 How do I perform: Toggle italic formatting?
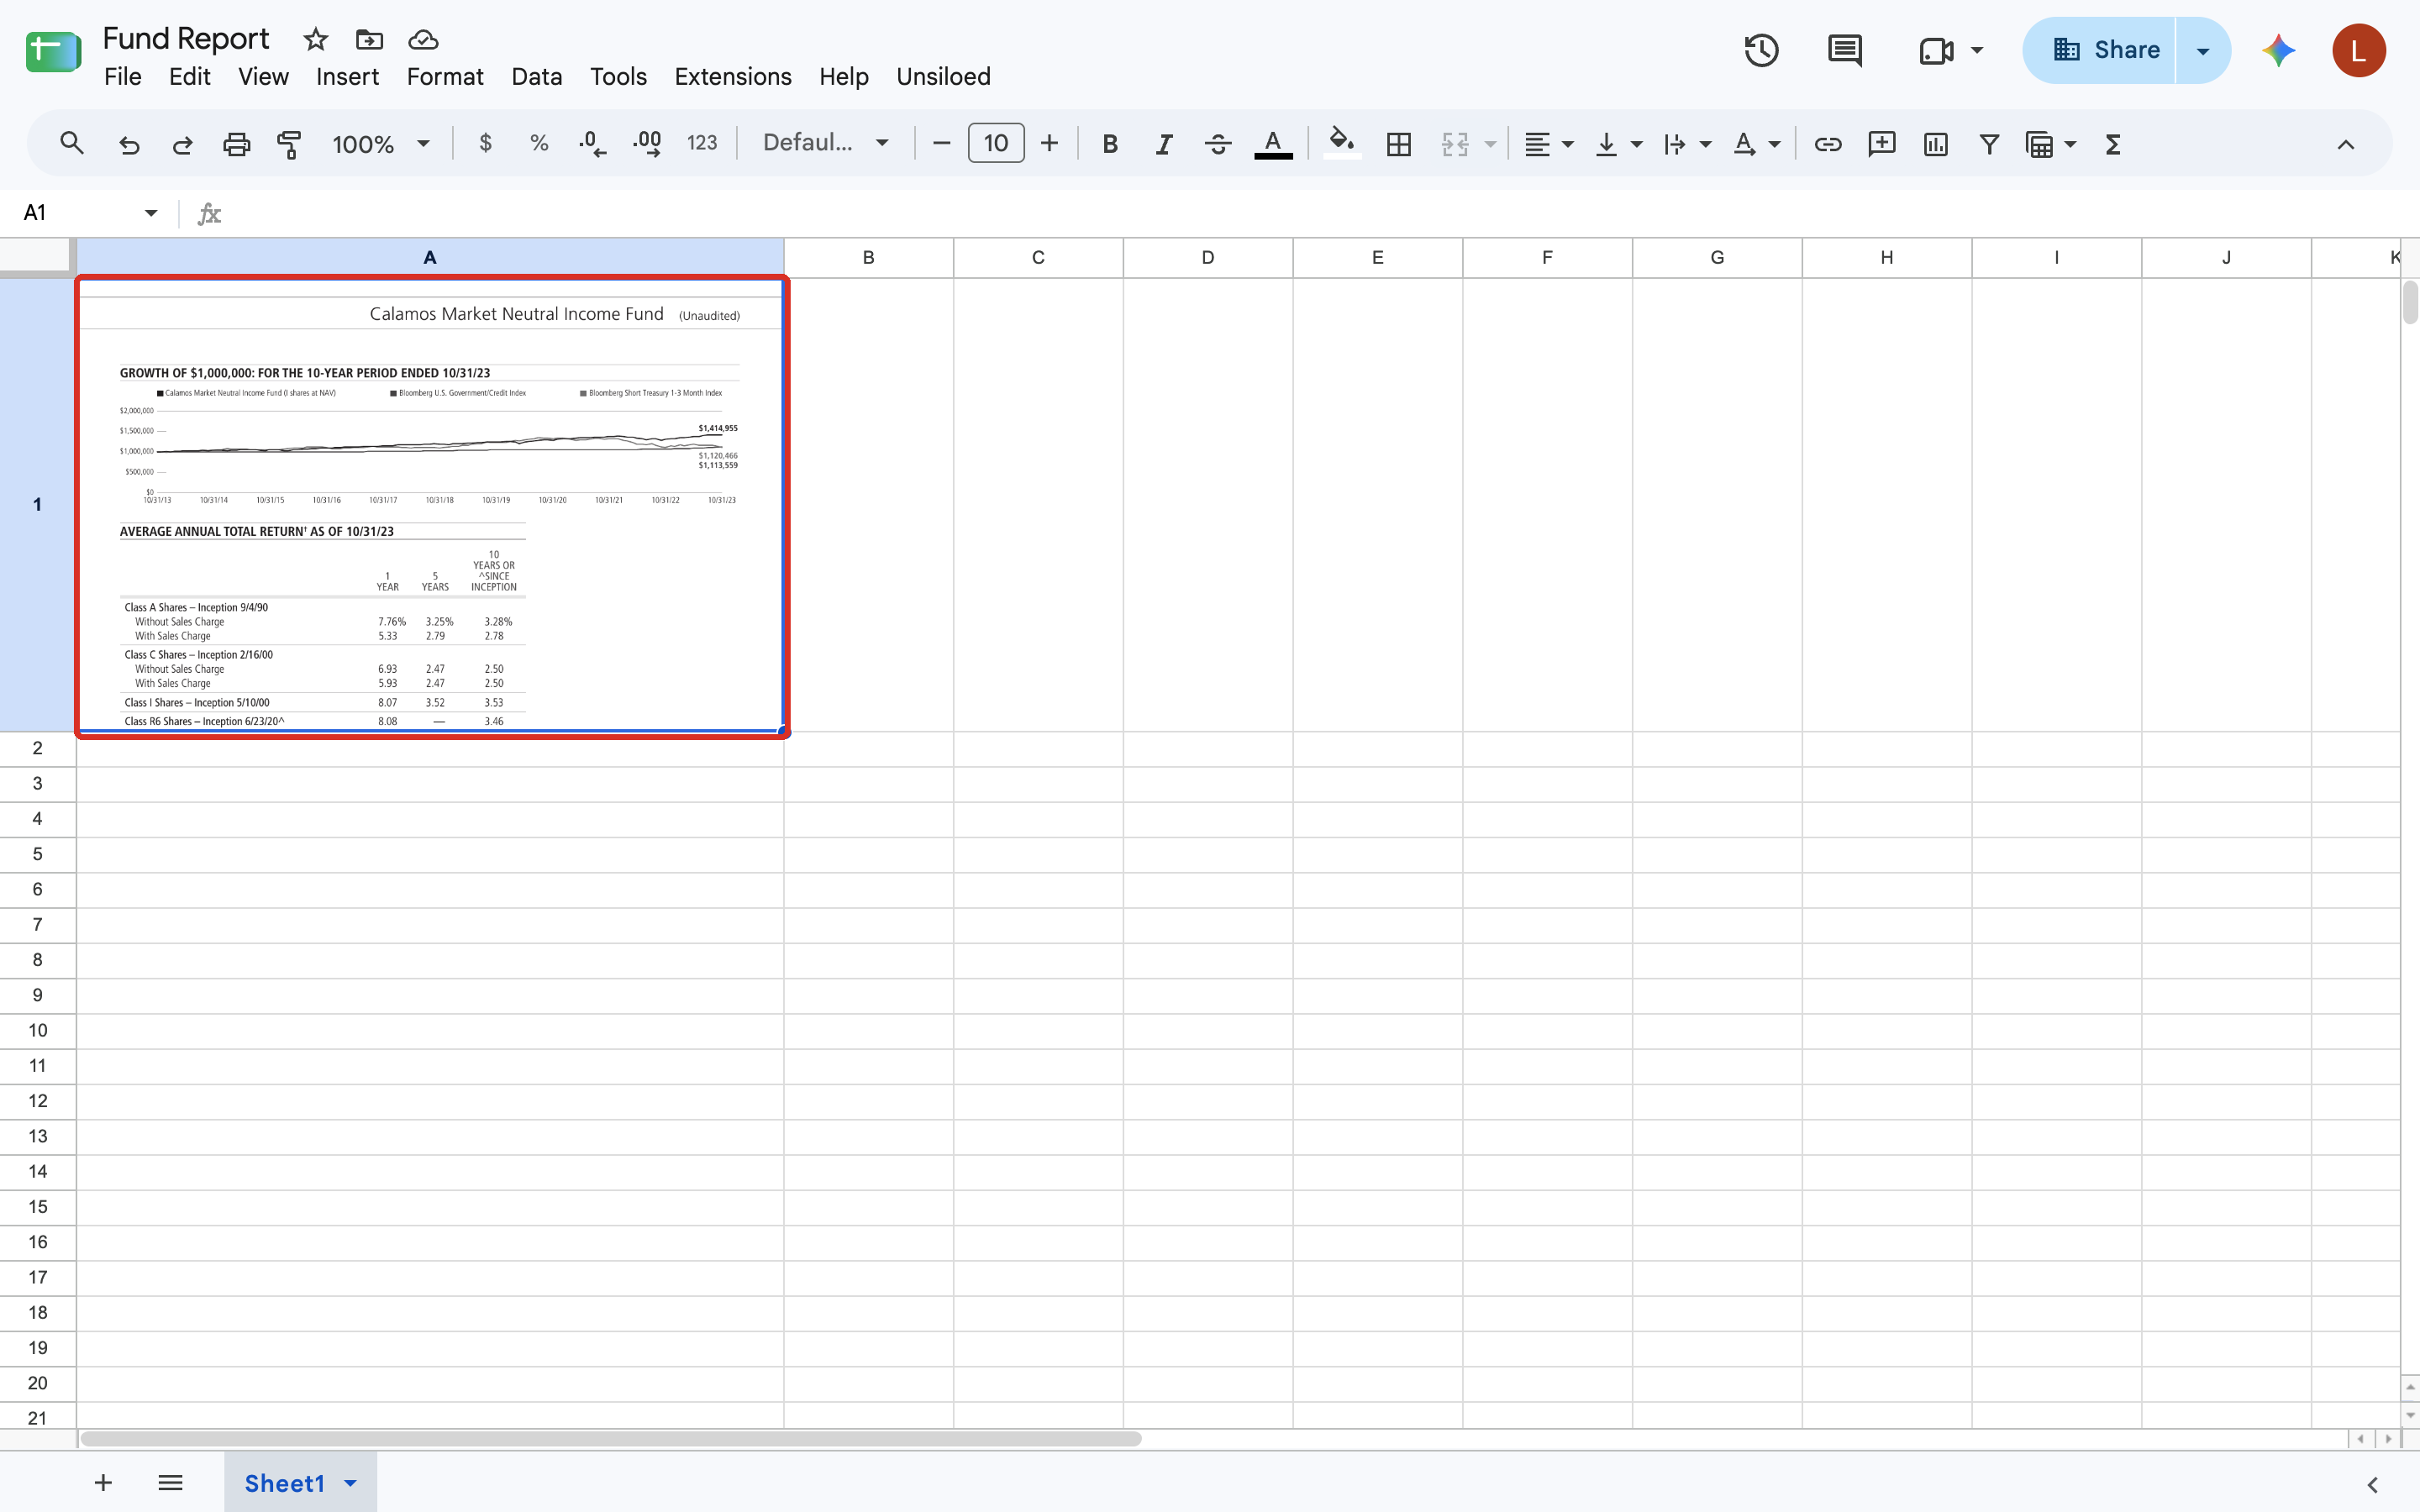tap(1164, 144)
